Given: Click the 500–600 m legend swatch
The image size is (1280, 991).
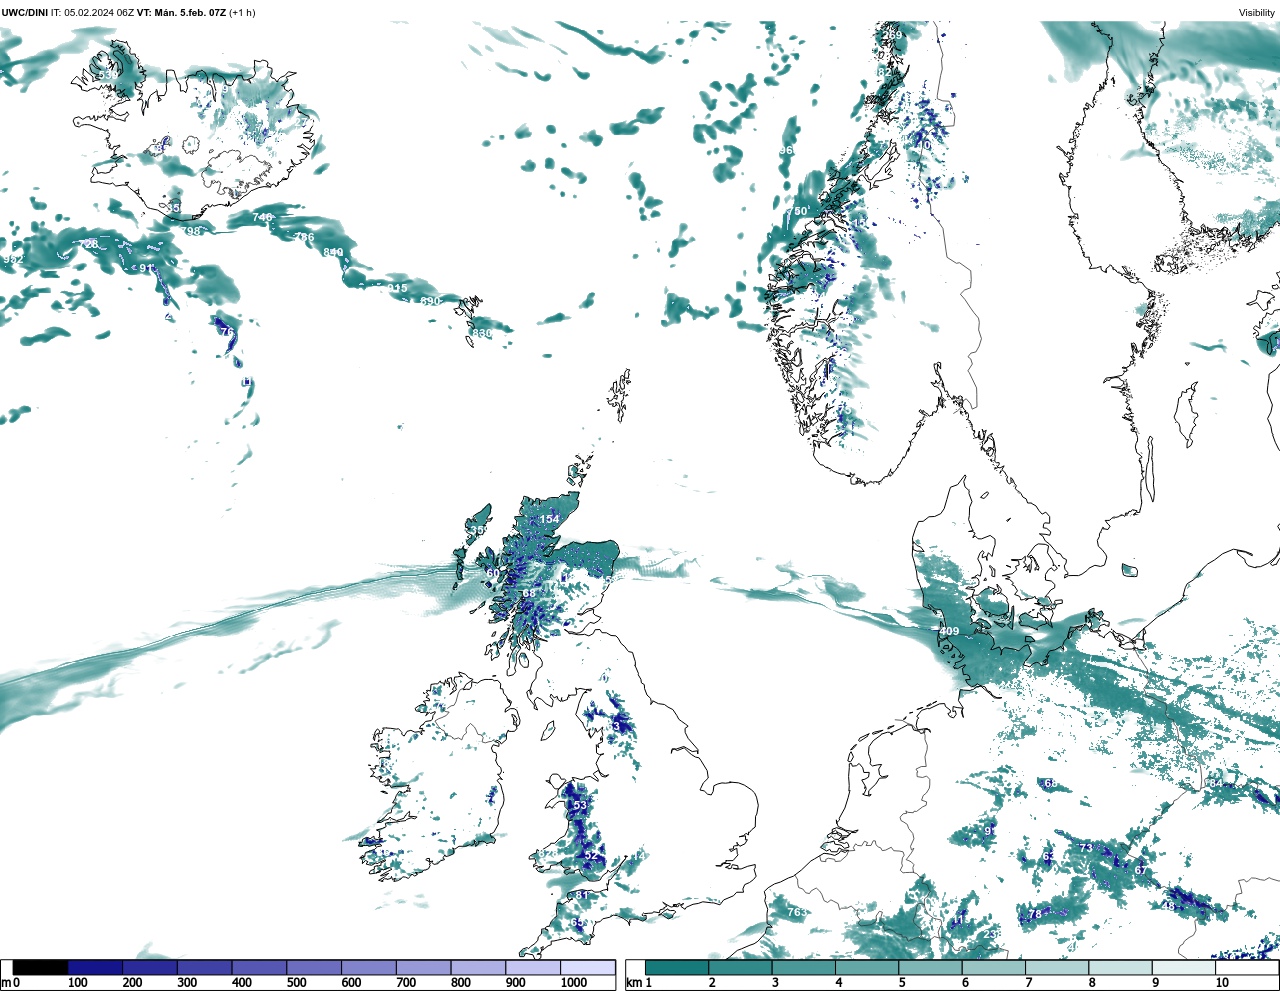Looking at the screenshot, I should (x=314, y=967).
